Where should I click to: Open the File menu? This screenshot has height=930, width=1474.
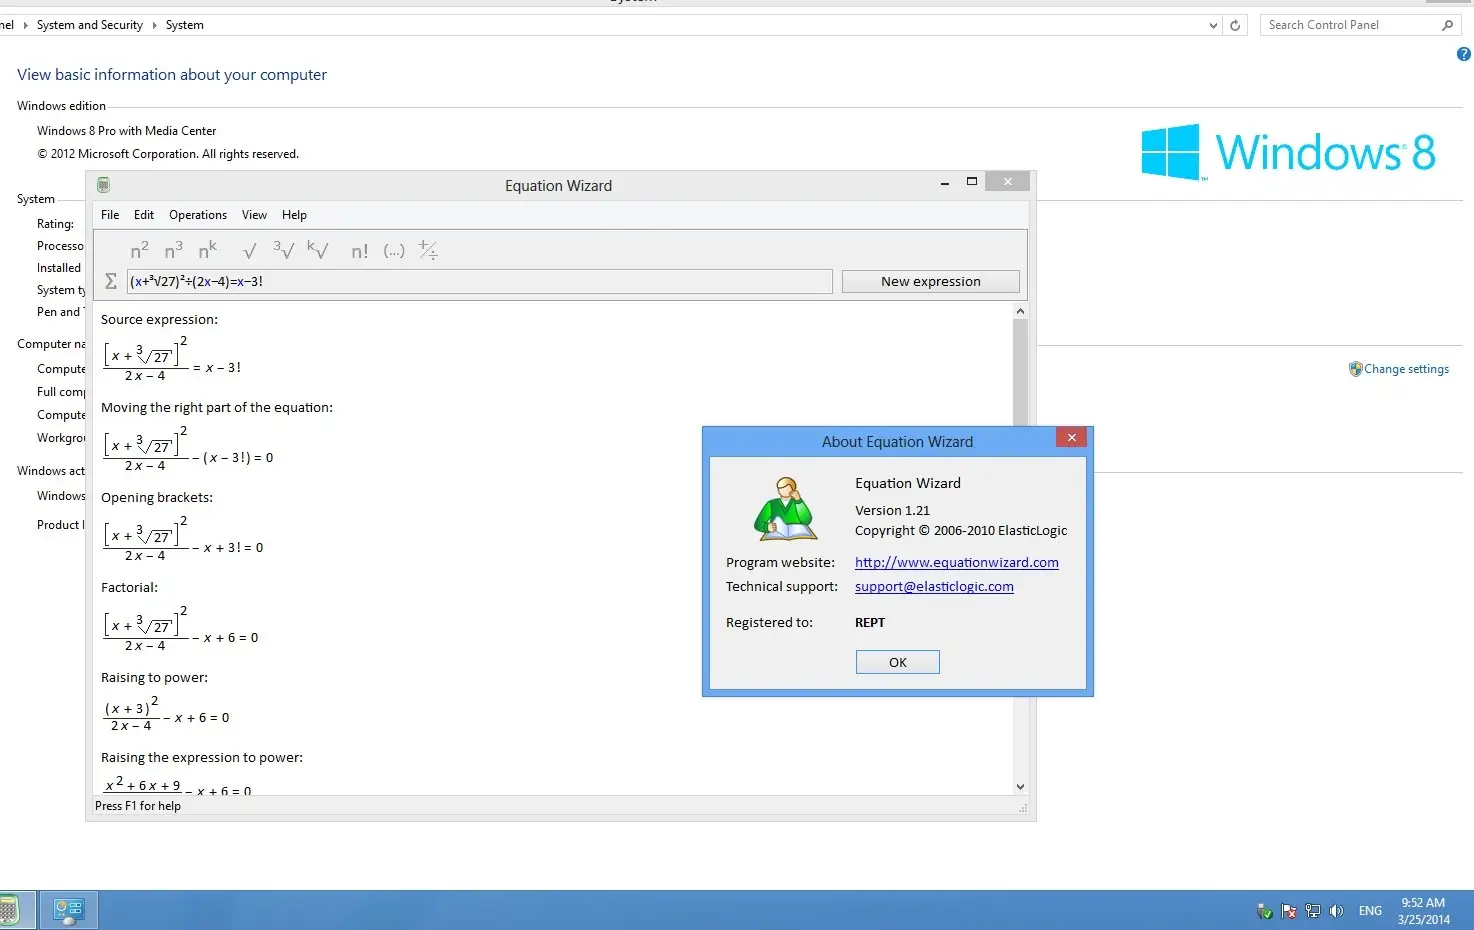tap(110, 215)
